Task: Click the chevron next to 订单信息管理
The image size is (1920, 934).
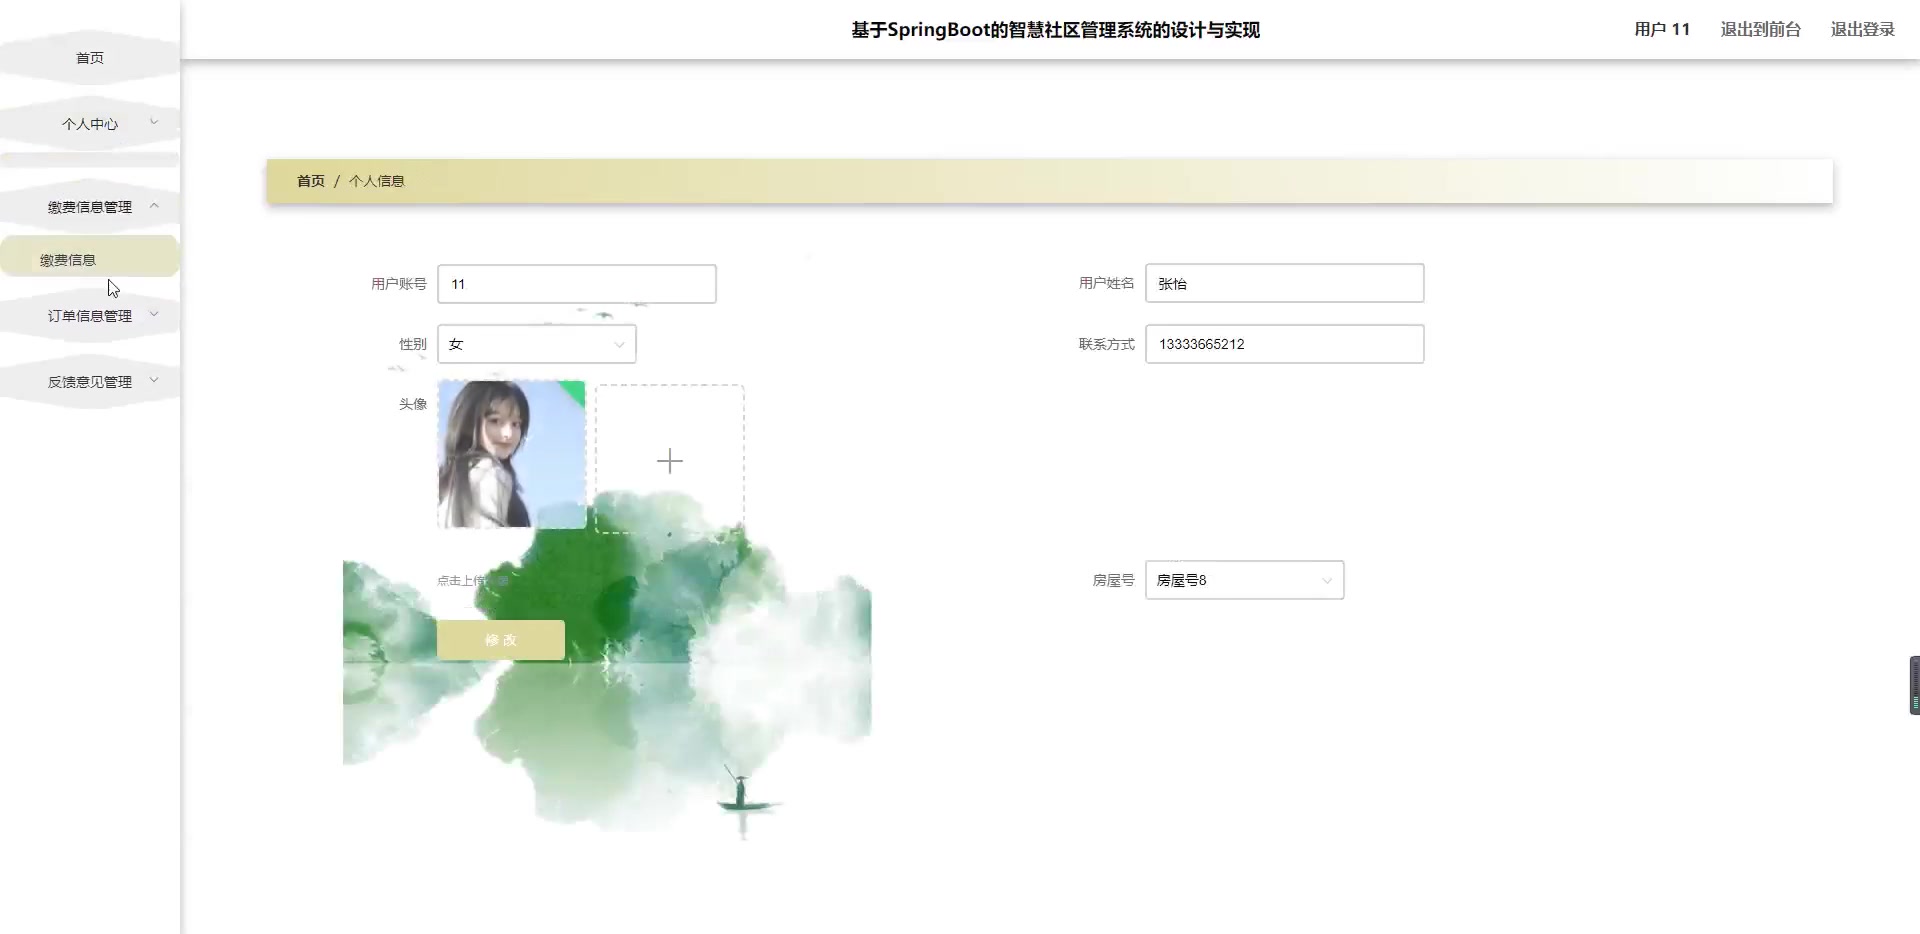Action: tap(154, 314)
